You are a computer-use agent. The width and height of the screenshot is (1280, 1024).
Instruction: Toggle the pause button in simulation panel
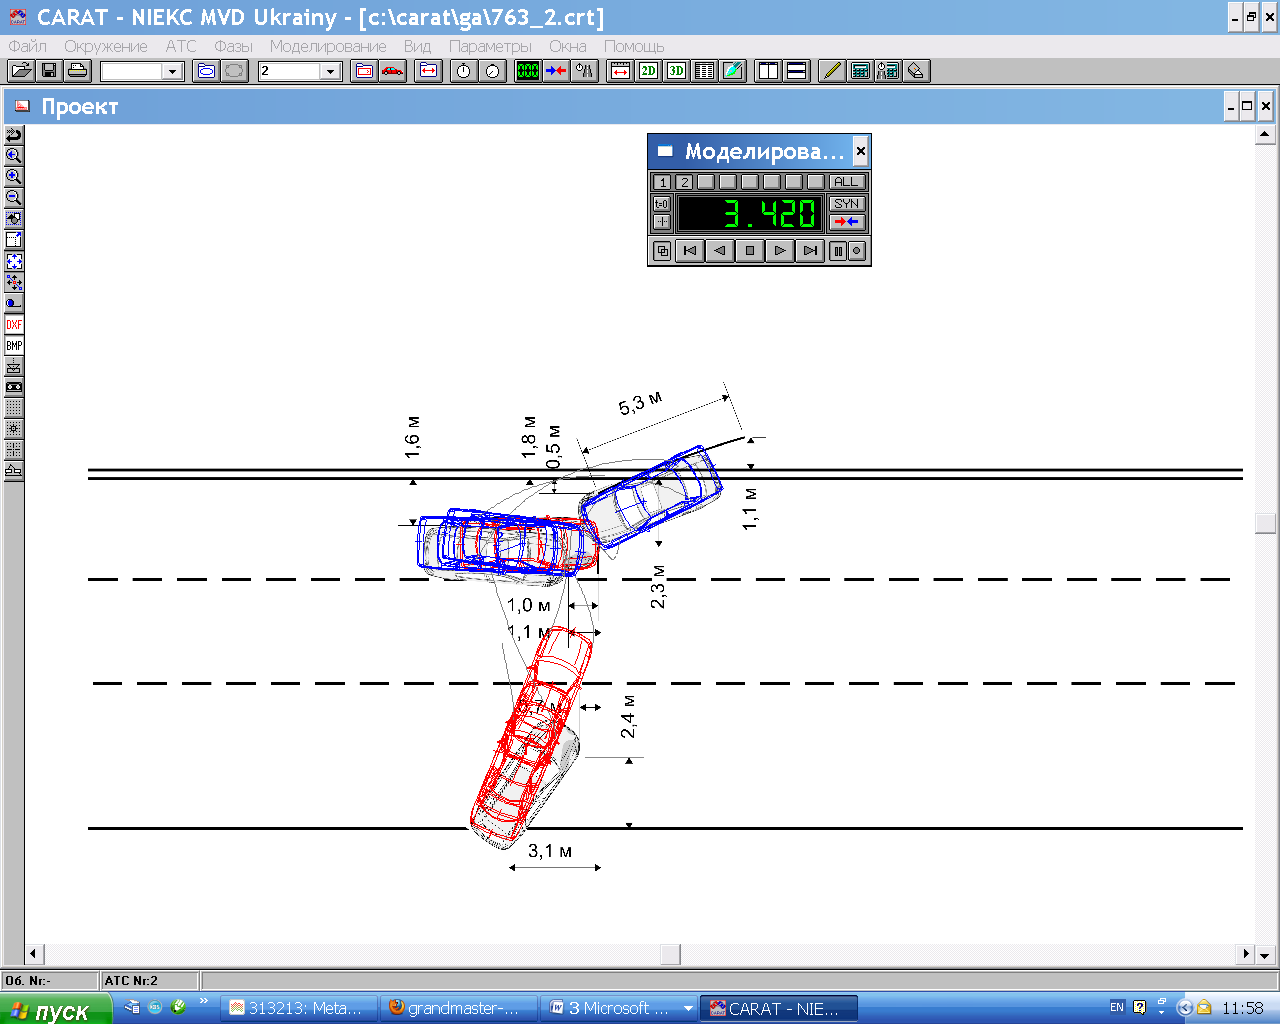click(838, 251)
